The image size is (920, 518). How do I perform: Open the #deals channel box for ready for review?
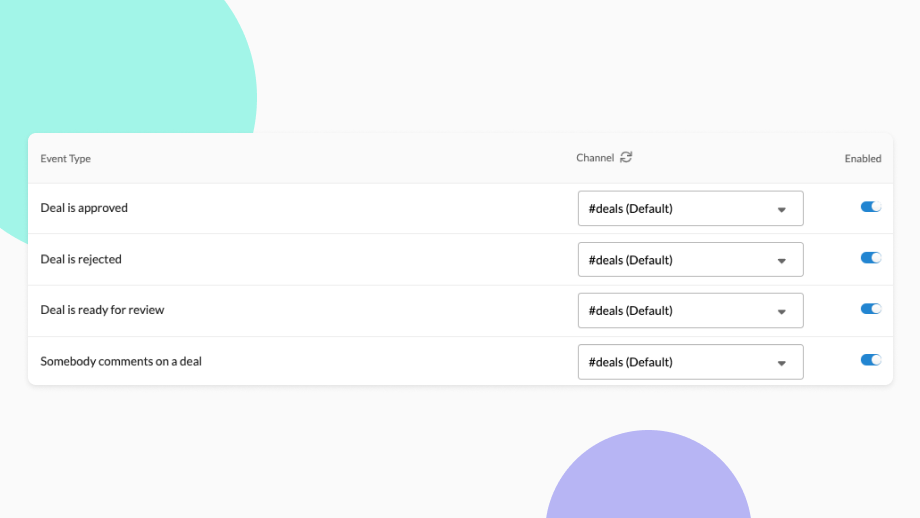pos(680,311)
